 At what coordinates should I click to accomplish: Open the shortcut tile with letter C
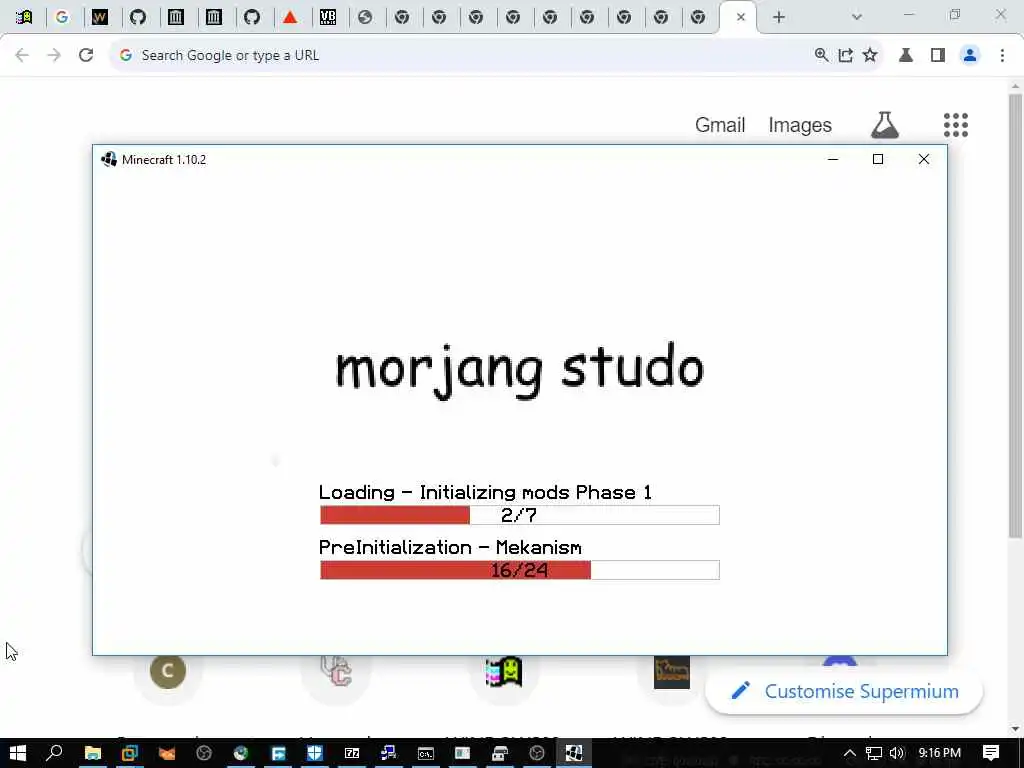(168, 671)
